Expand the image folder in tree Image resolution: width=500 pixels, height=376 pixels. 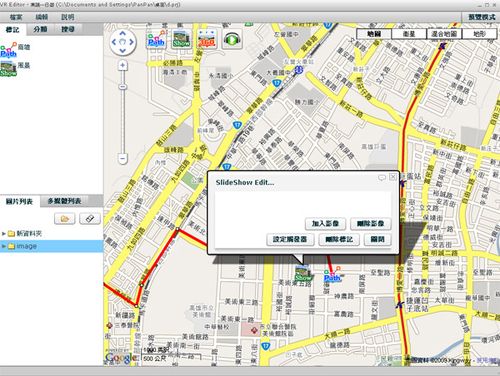4,246
